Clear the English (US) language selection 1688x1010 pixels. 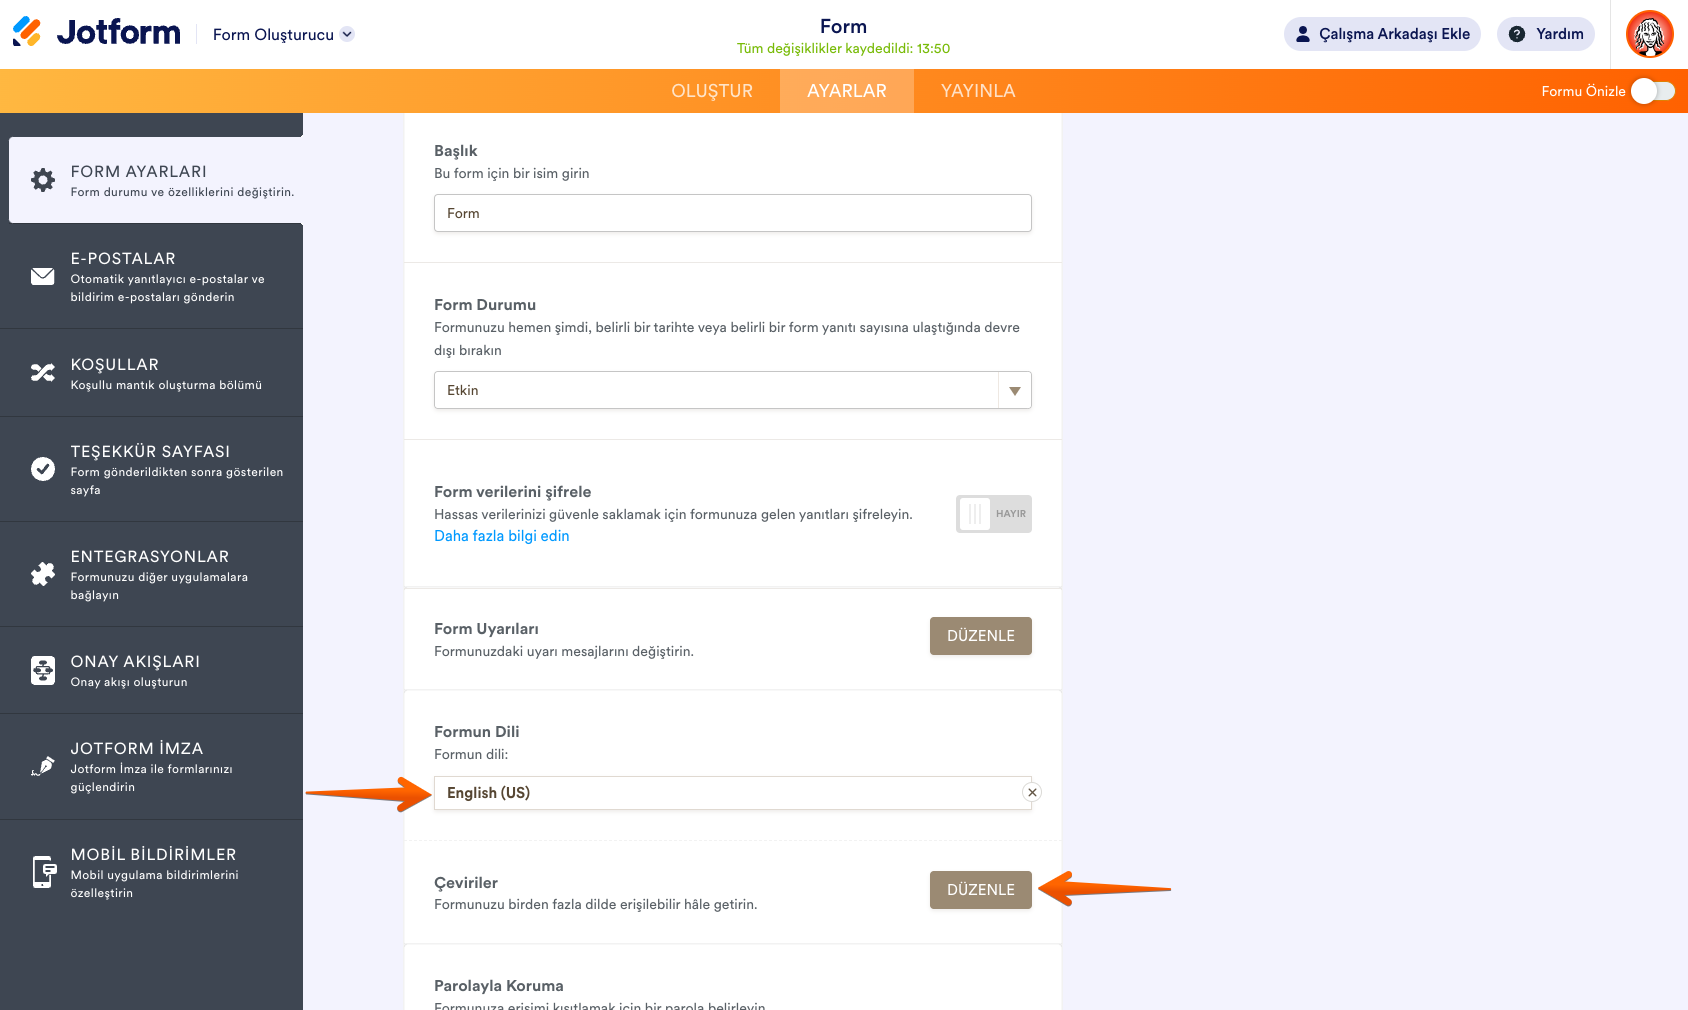click(1032, 793)
